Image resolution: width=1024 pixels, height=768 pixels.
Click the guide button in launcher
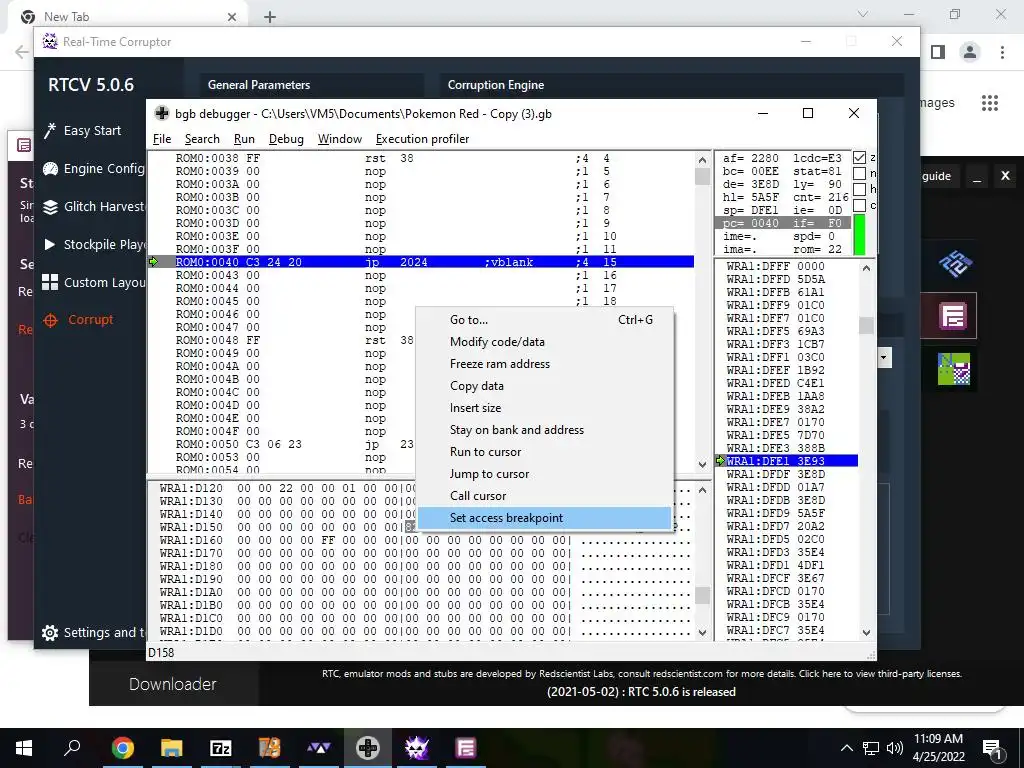tap(935, 176)
